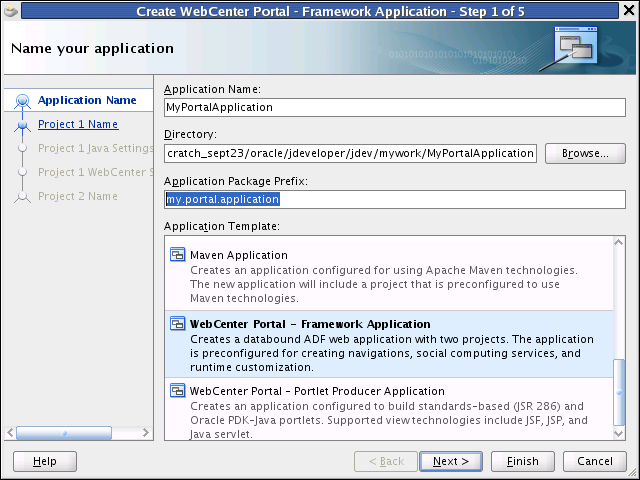Click the Finish button
Screen dimensions: 640x480
pyautogui.click(x=522, y=461)
